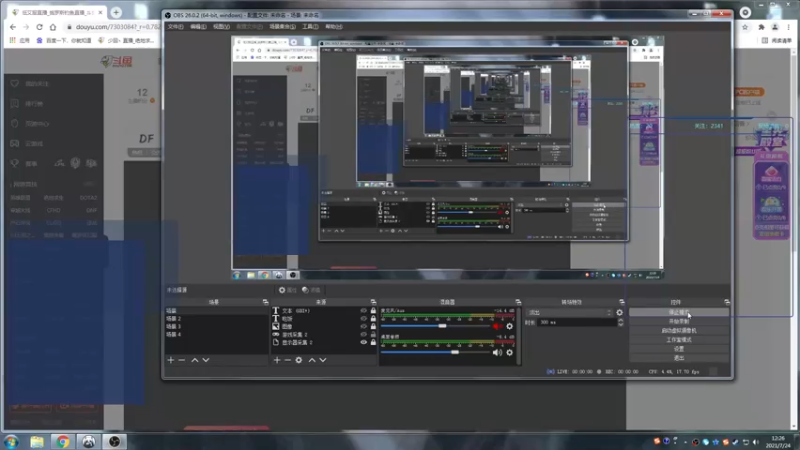Move the selected scene up
This screenshot has width=800, height=450.
pyautogui.click(x=195, y=360)
